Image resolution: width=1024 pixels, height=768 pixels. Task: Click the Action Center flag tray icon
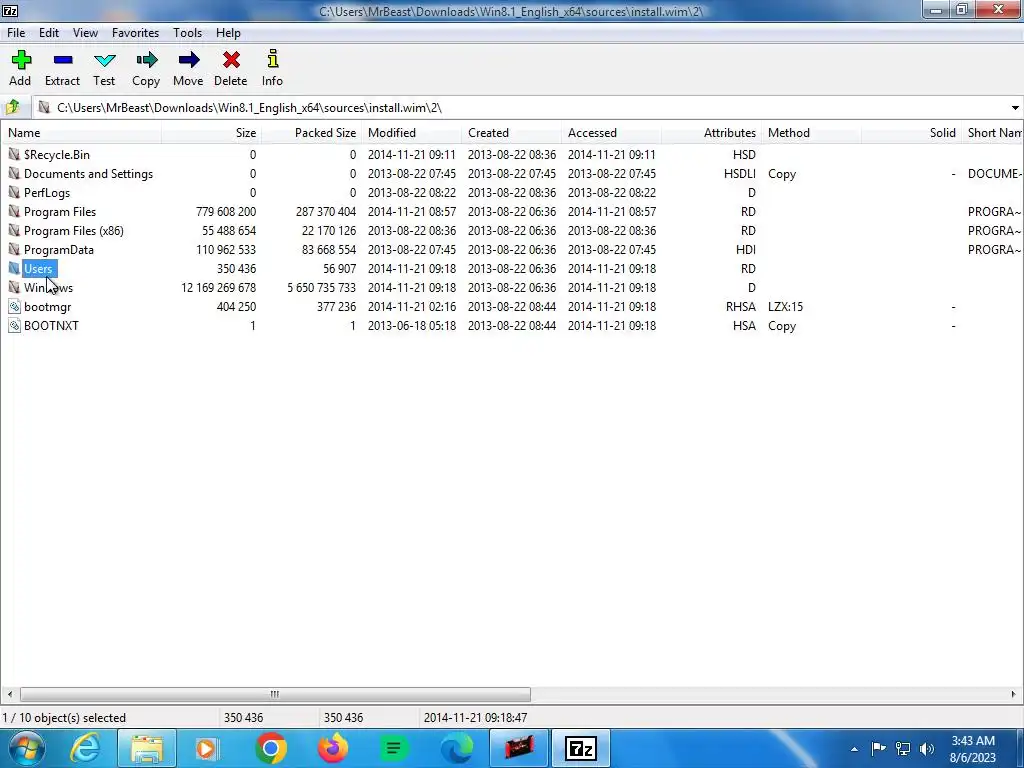tap(879, 749)
